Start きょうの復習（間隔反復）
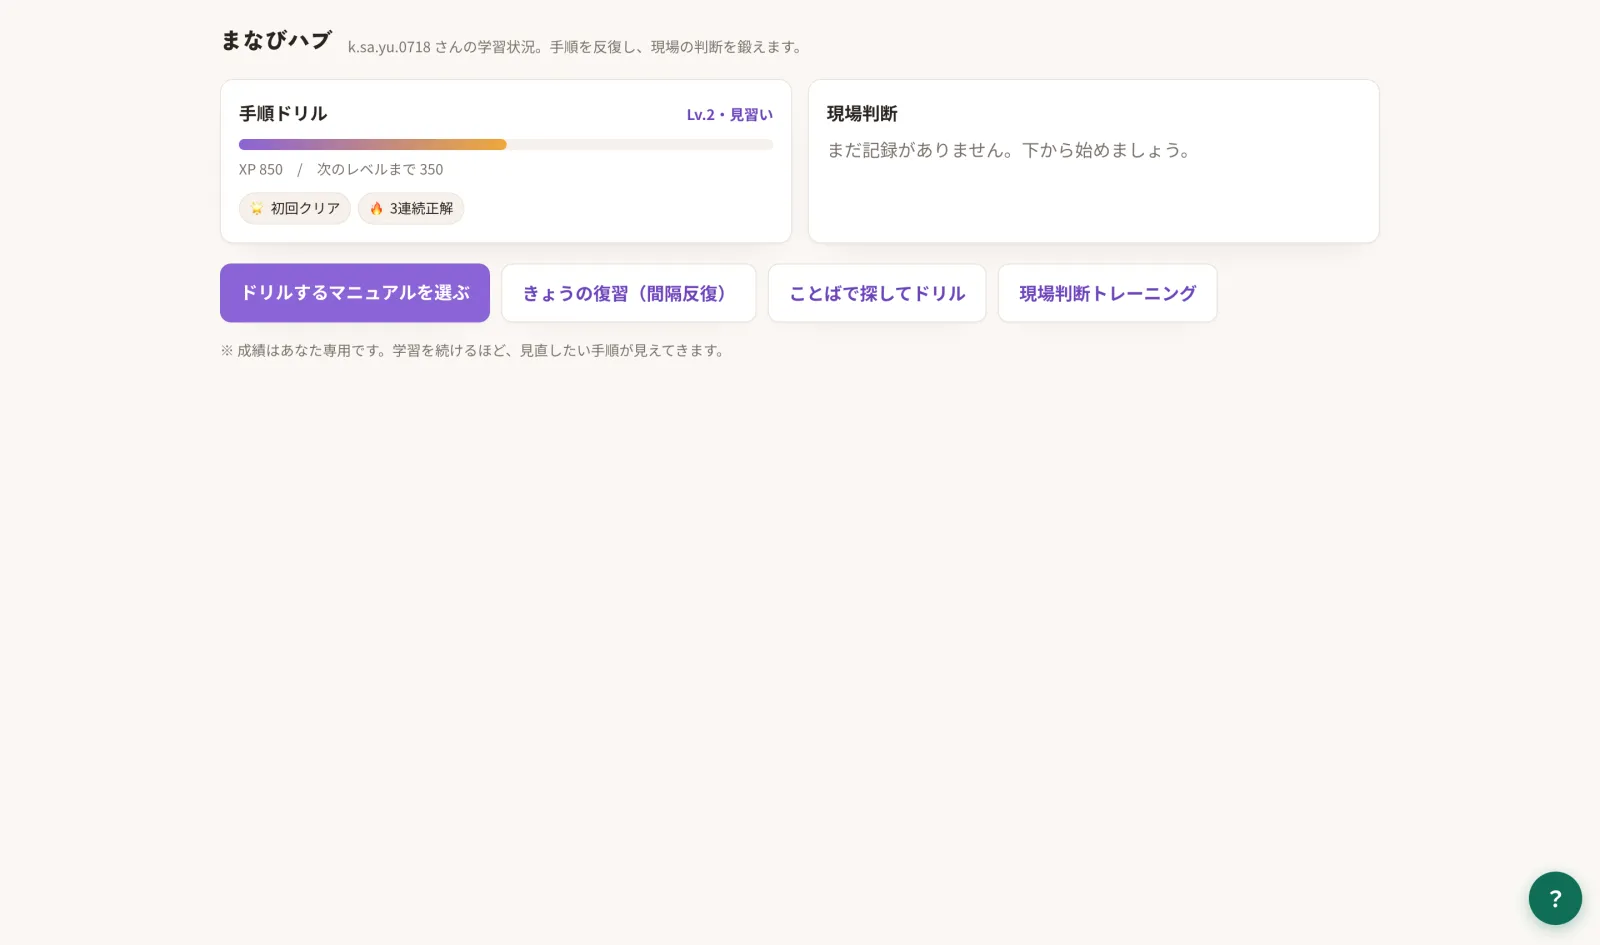The height and width of the screenshot is (945, 1600). [x=629, y=293]
